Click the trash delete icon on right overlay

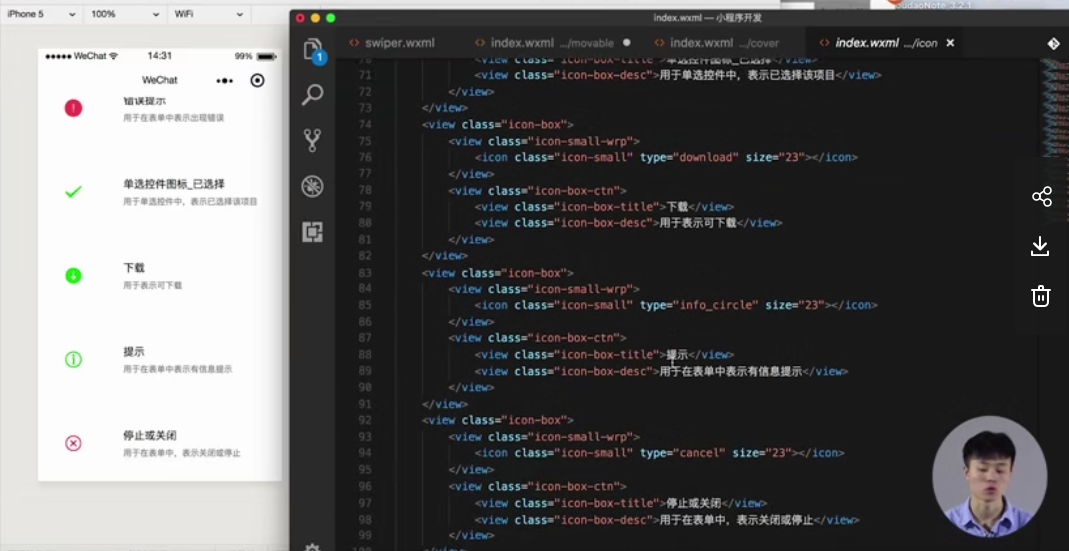point(1040,296)
